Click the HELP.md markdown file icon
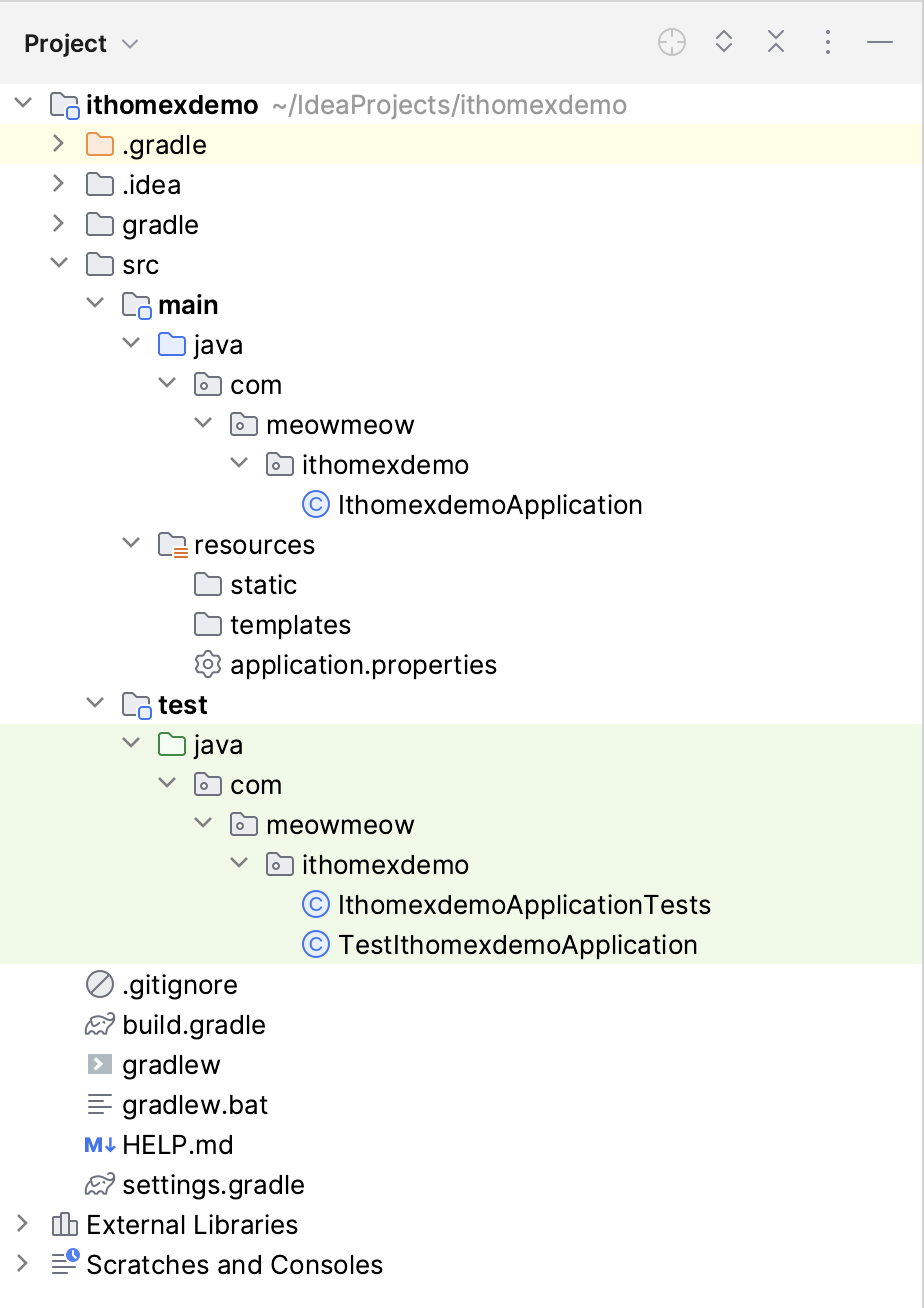Screen dimensions: 924x1308 (99, 1145)
